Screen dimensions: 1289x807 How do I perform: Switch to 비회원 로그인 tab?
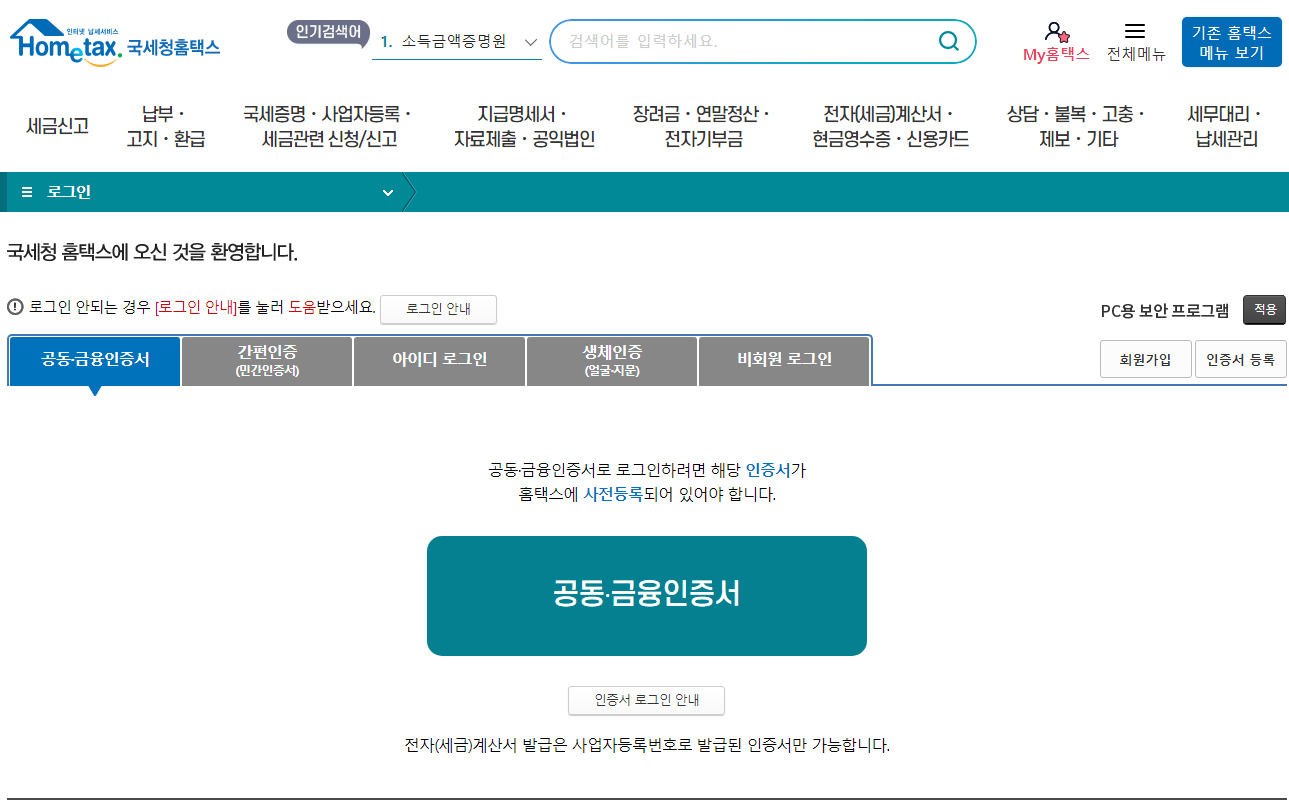coord(784,360)
